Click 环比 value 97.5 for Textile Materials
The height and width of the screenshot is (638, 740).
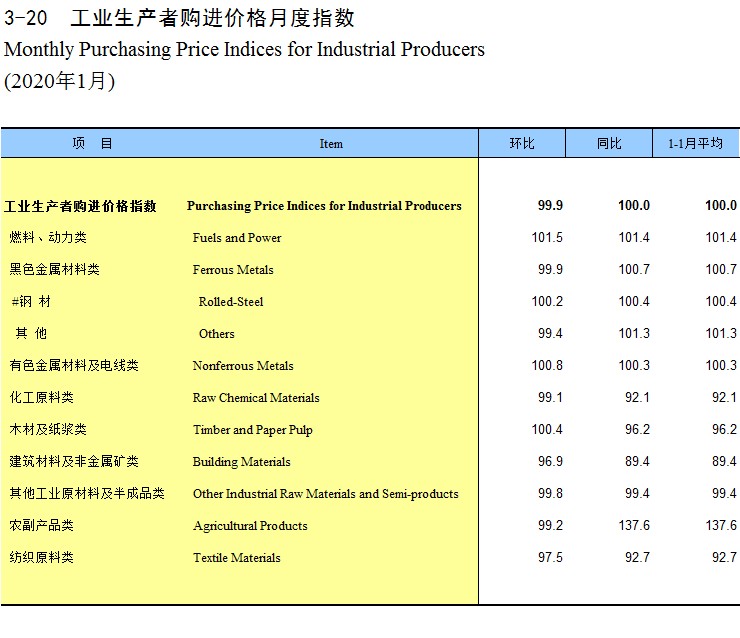pyautogui.click(x=550, y=557)
